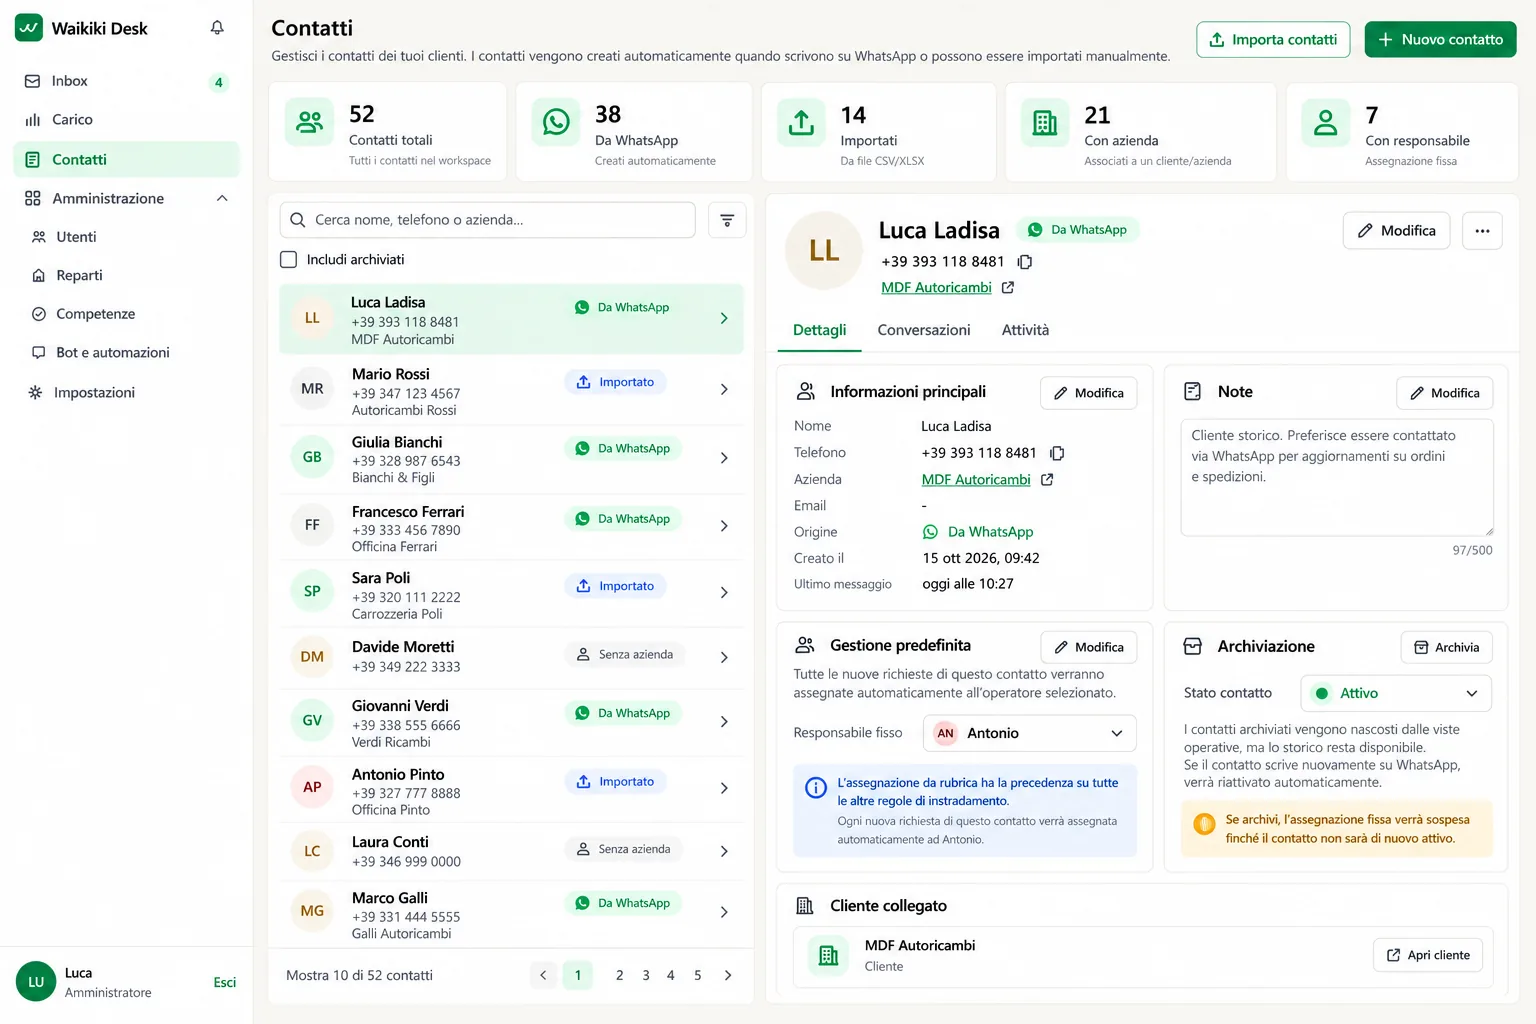Click the MDF Autoricambi building icon
Screen dimensions: 1536x1024
tap(829, 955)
